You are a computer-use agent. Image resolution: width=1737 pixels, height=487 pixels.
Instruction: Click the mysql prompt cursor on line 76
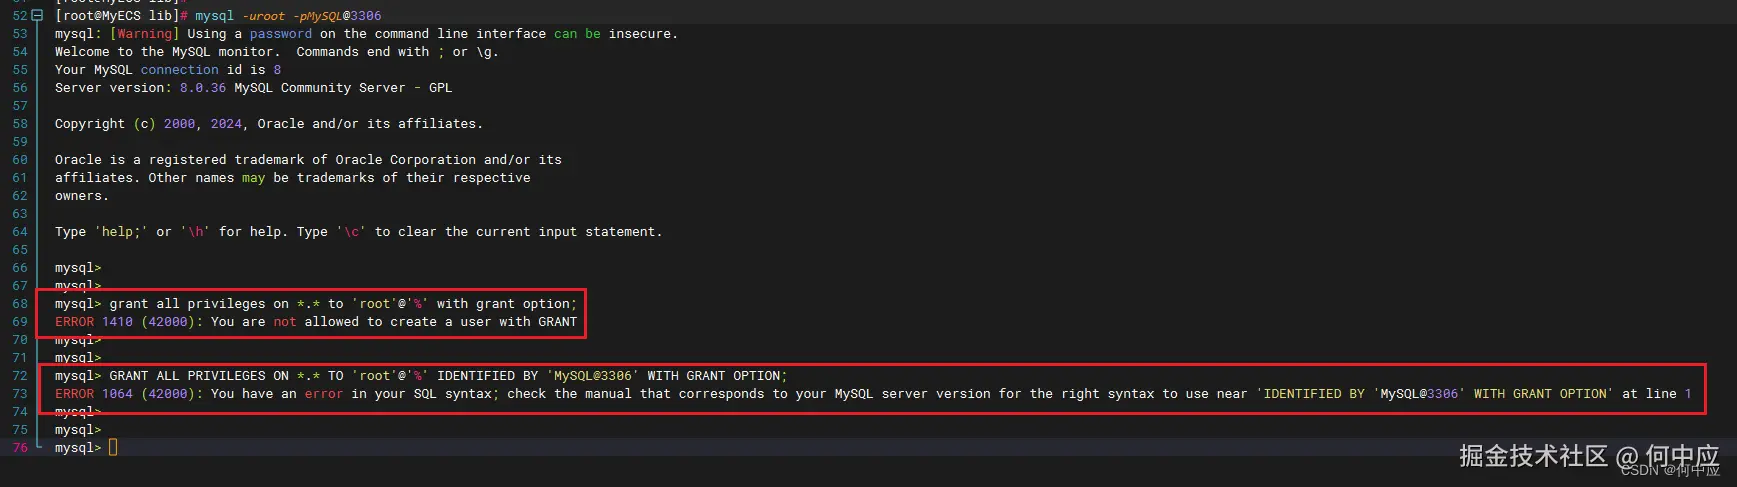tap(113, 447)
